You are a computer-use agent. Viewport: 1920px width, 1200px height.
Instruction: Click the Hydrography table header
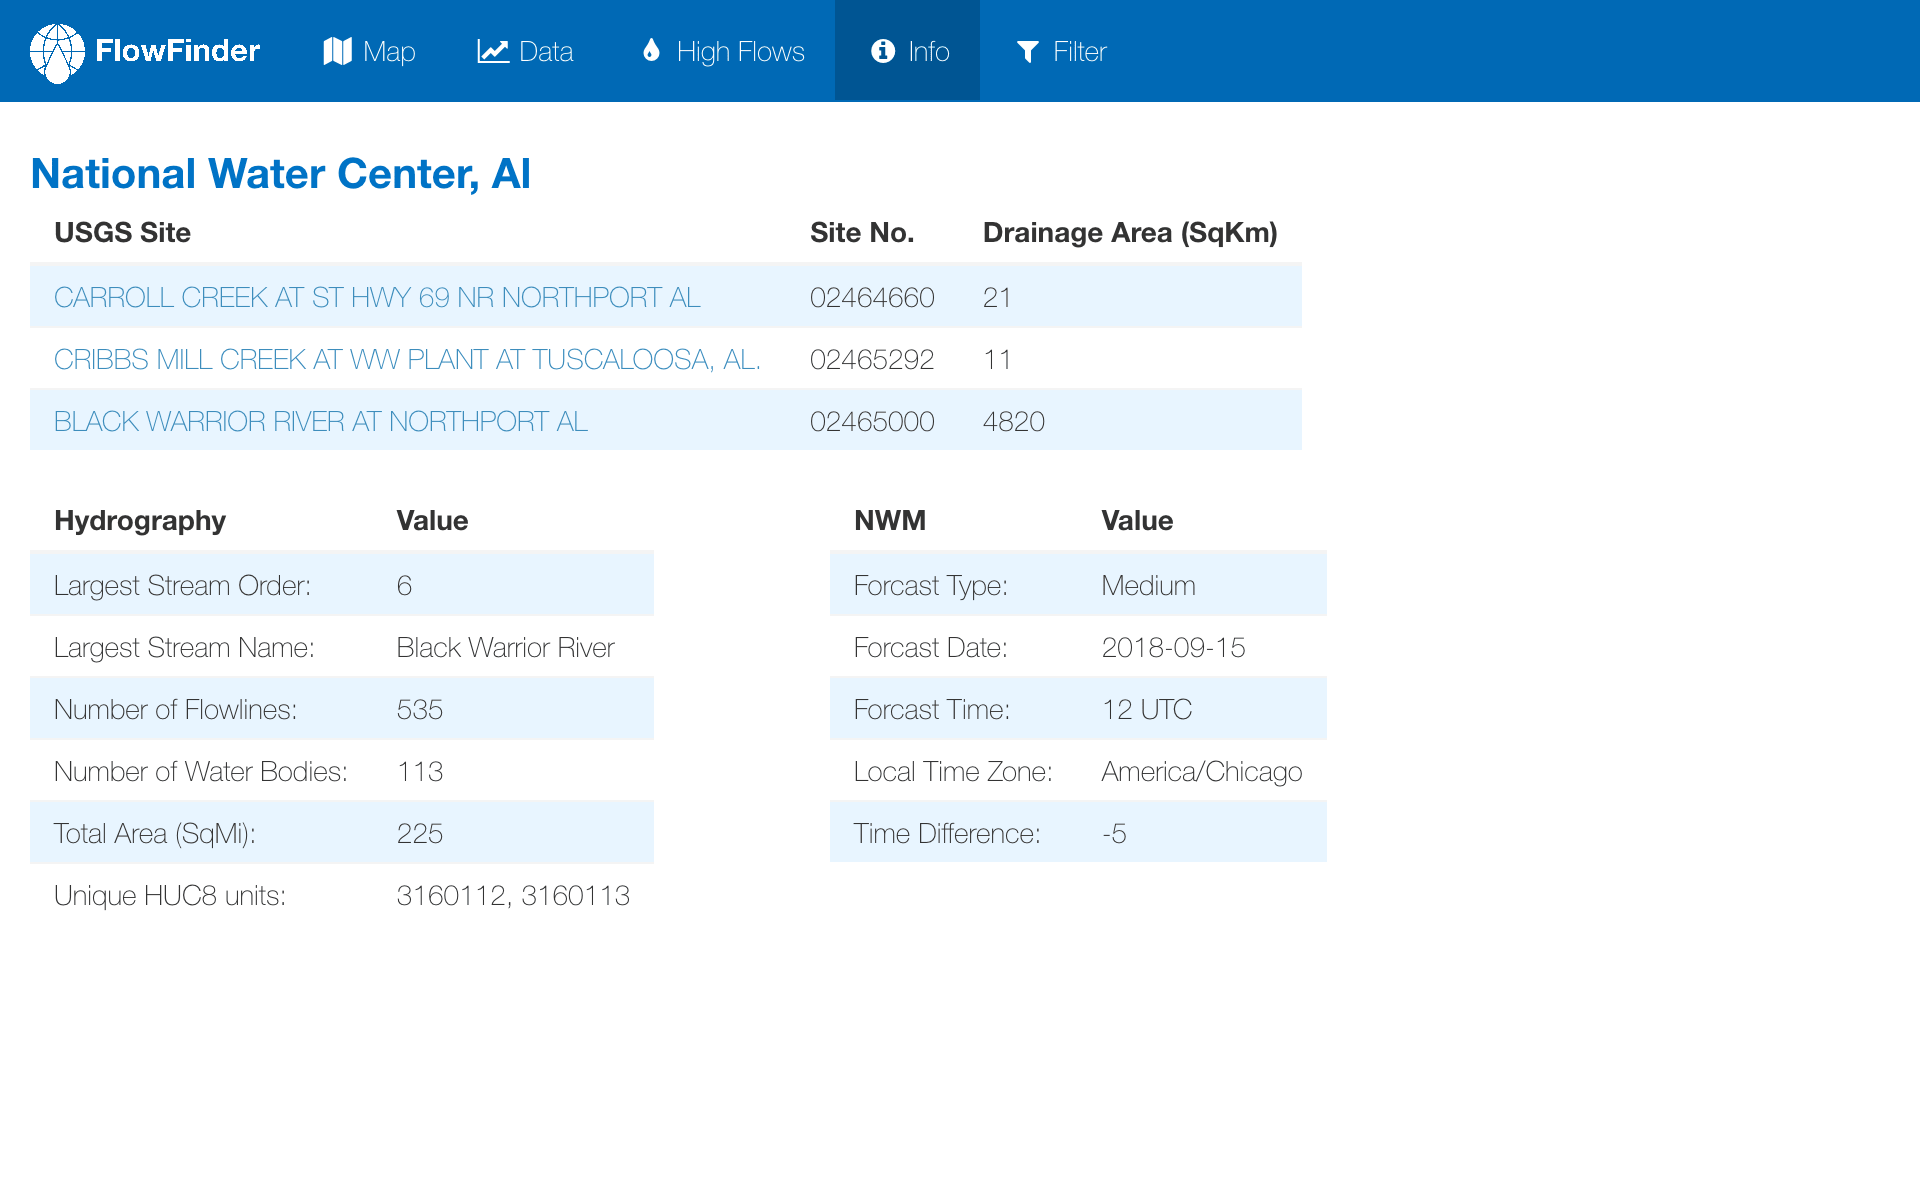(x=140, y=521)
